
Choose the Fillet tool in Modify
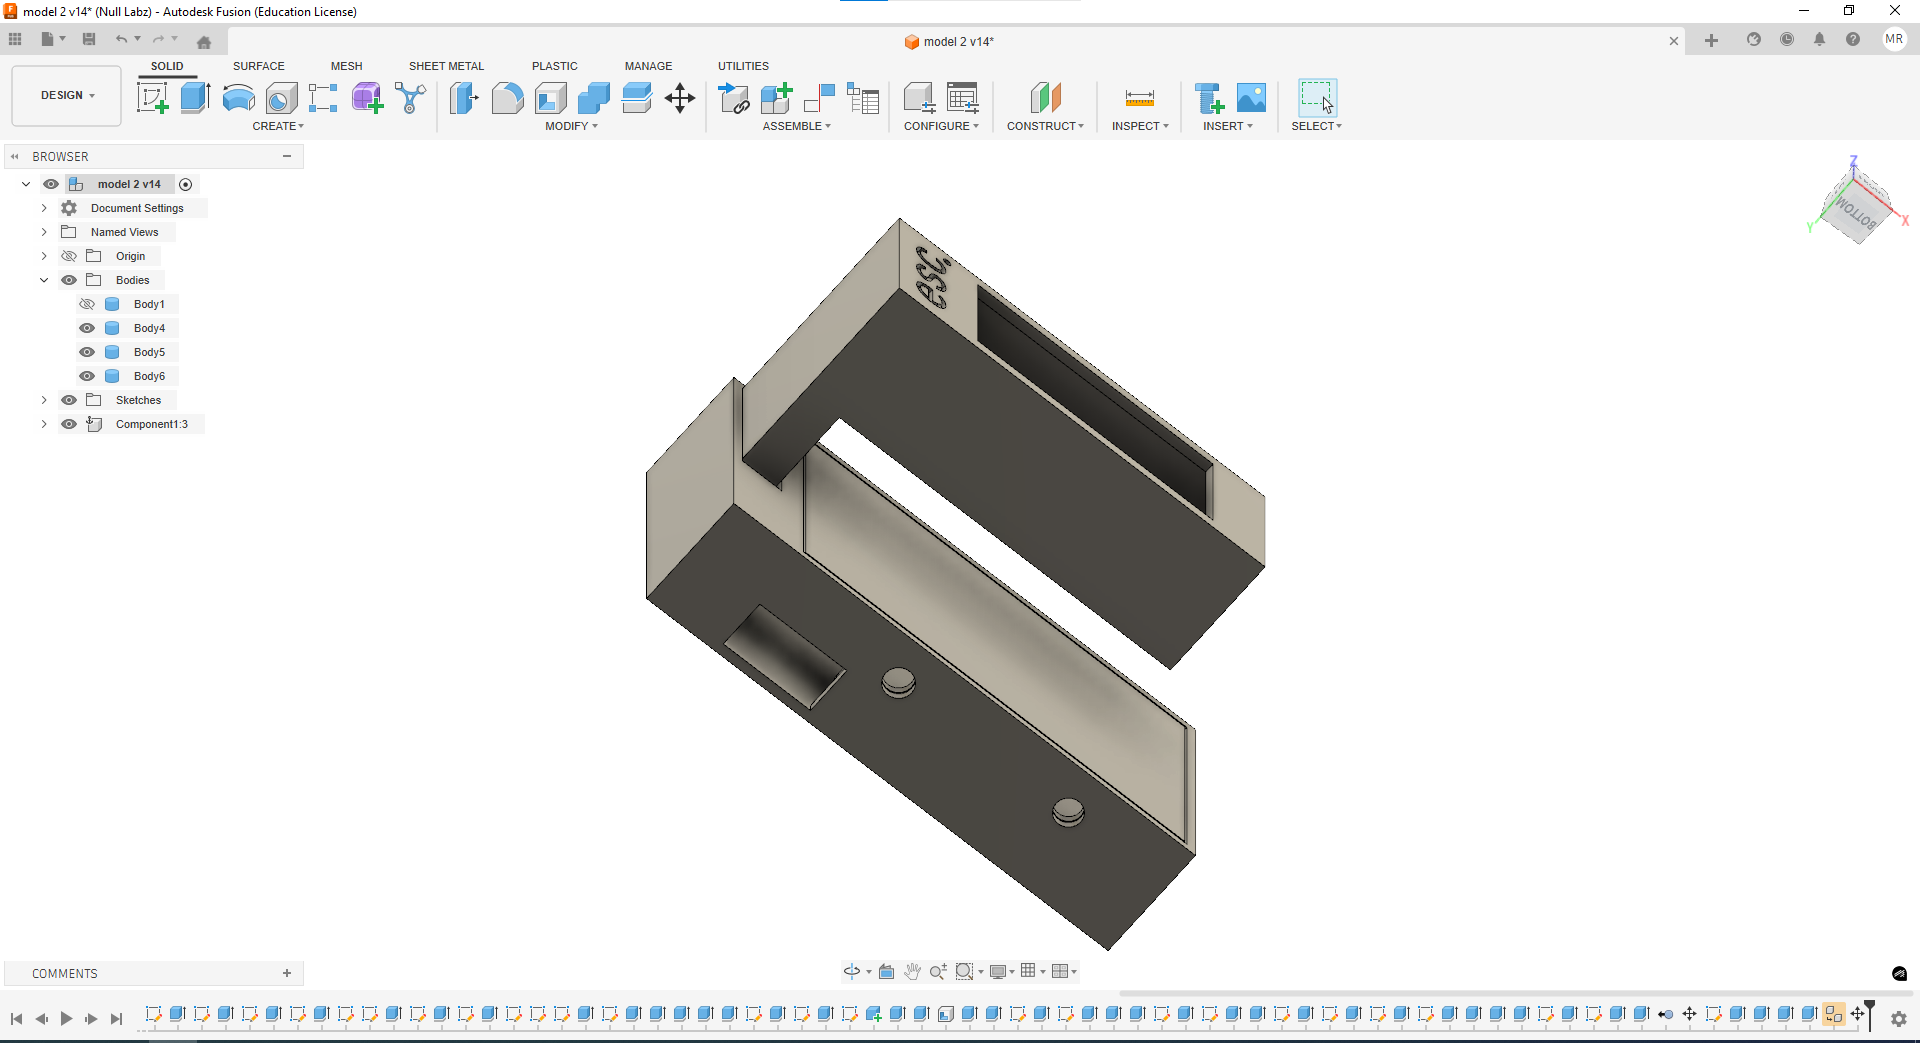tap(507, 98)
